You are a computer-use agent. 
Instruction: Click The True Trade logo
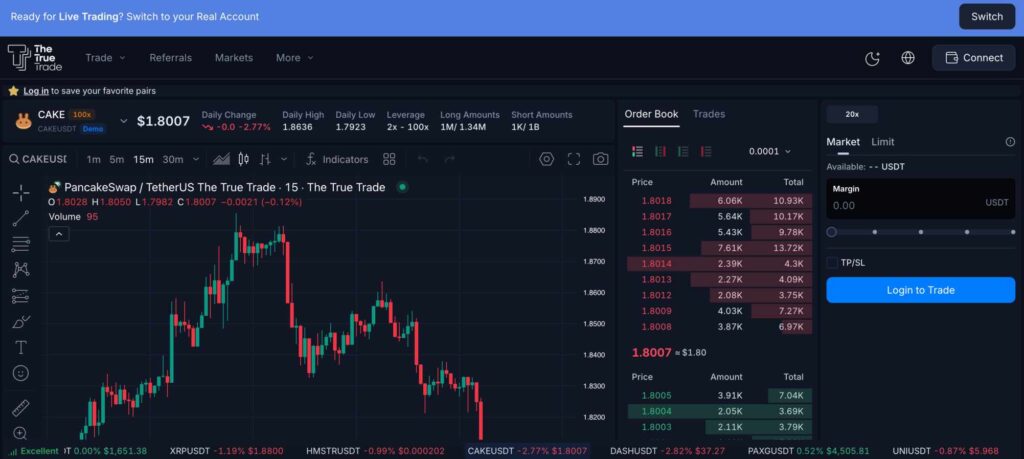click(35, 57)
